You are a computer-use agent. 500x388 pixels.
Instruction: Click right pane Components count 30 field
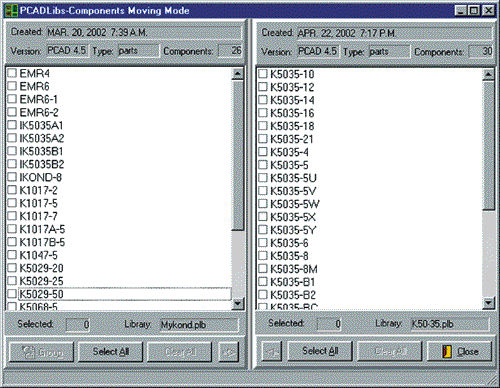pyautogui.click(x=481, y=51)
